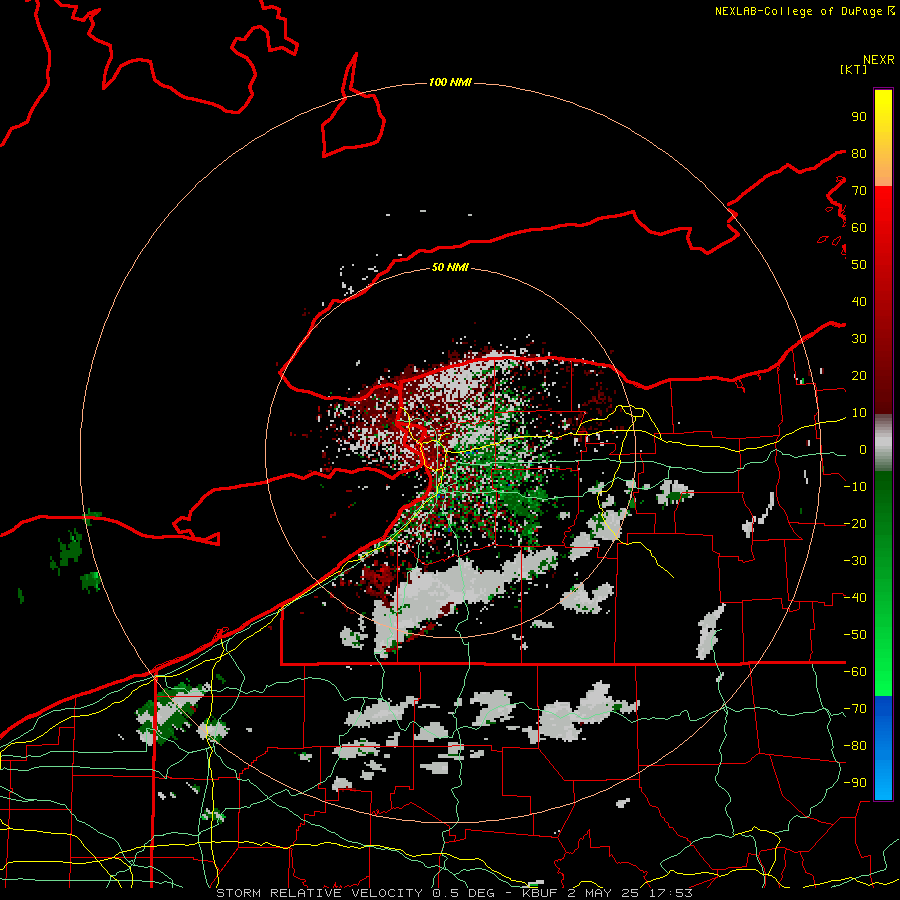Click the -90 value on velocity scale
The width and height of the screenshot is (900, 900).
(855, 783)
